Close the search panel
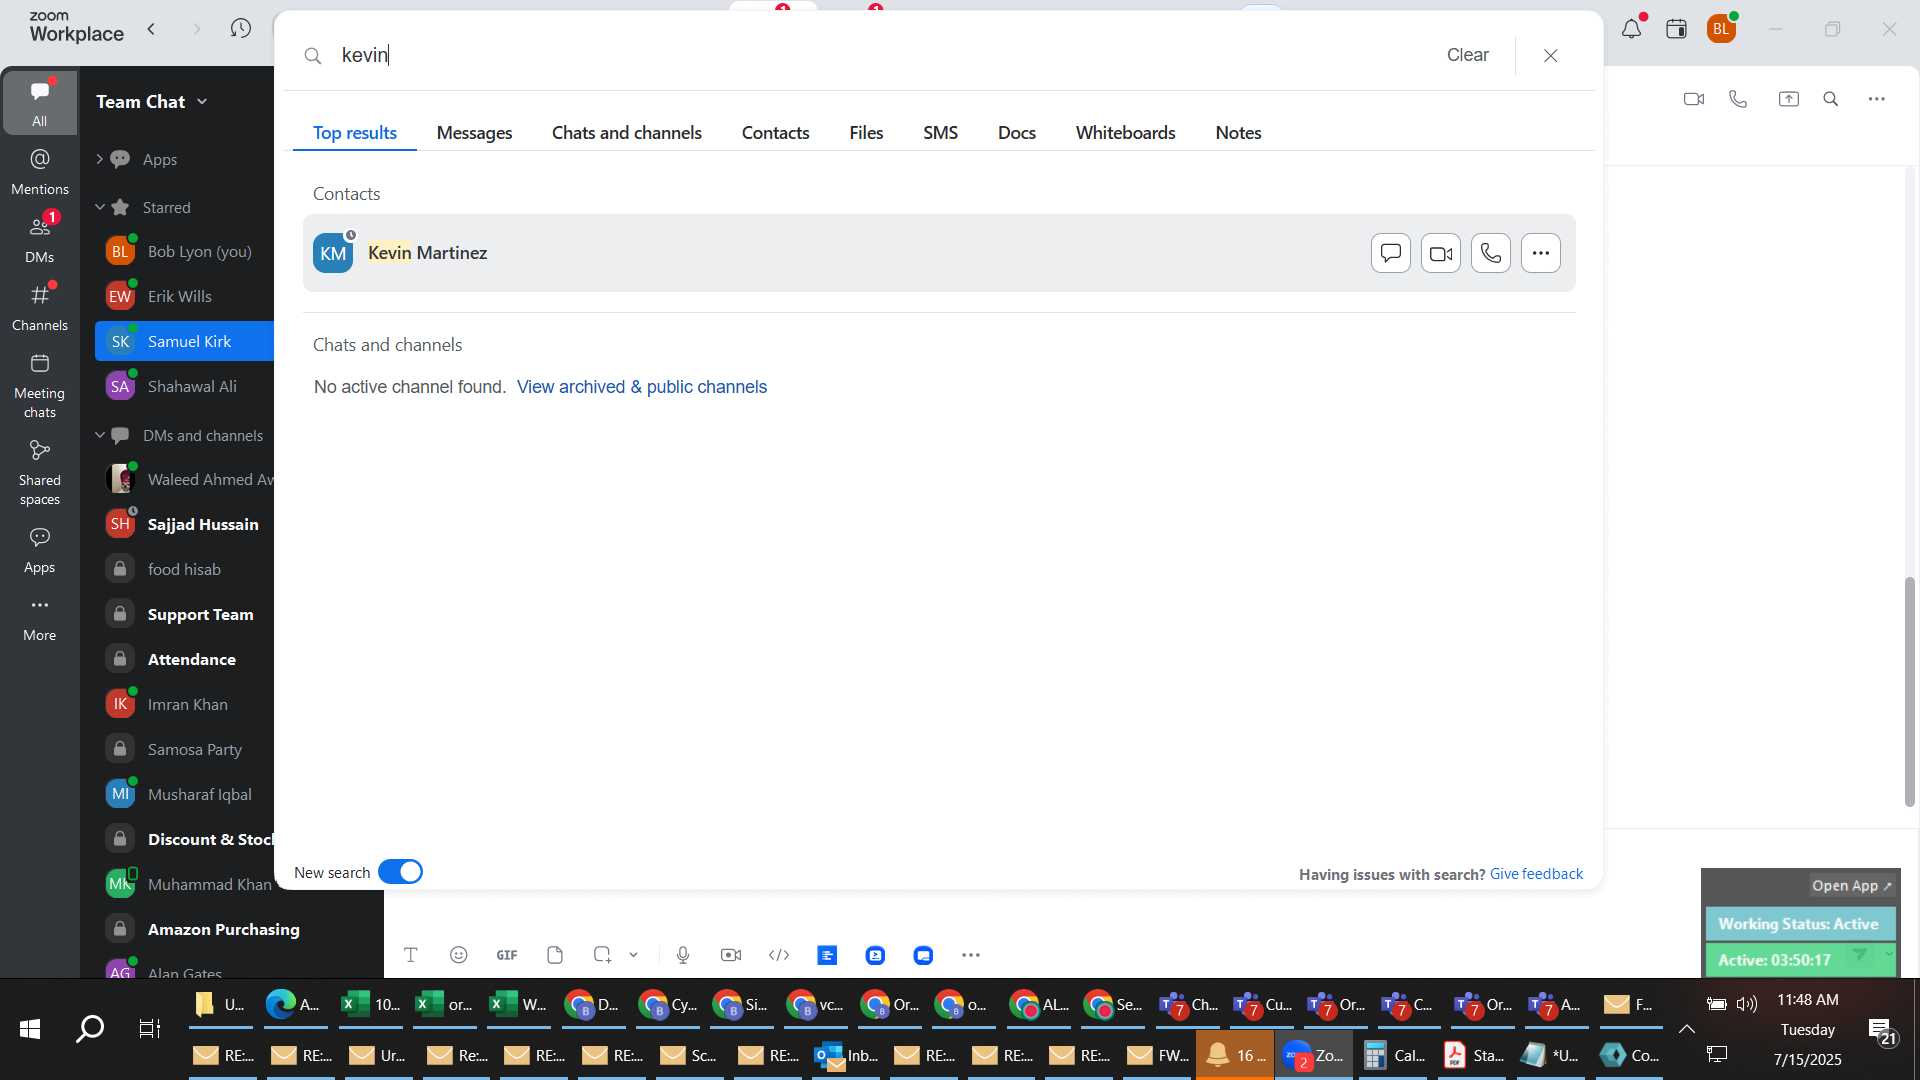This screenshot has width=1920, height=1080. click(x=1550, y=56)
